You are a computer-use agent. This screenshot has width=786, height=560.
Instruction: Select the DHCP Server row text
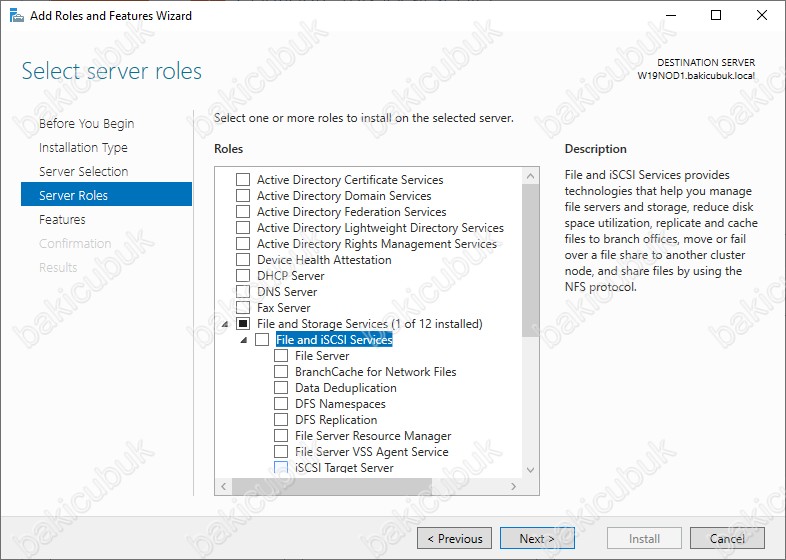[x=291, y=276]
